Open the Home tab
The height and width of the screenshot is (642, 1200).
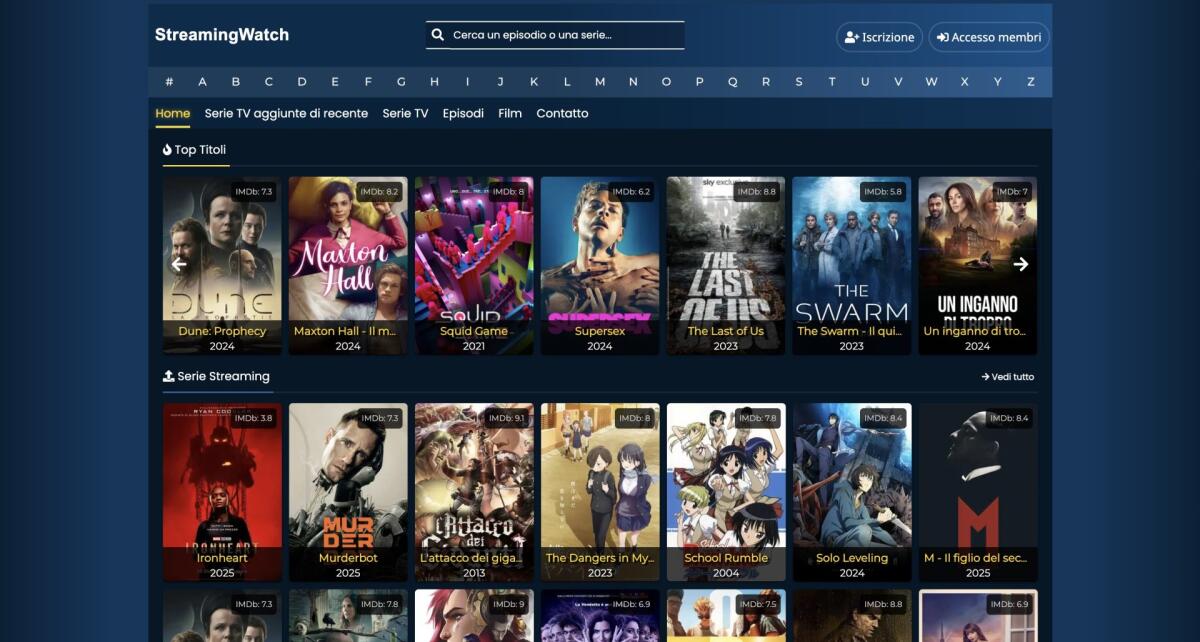tap(172, 113)
